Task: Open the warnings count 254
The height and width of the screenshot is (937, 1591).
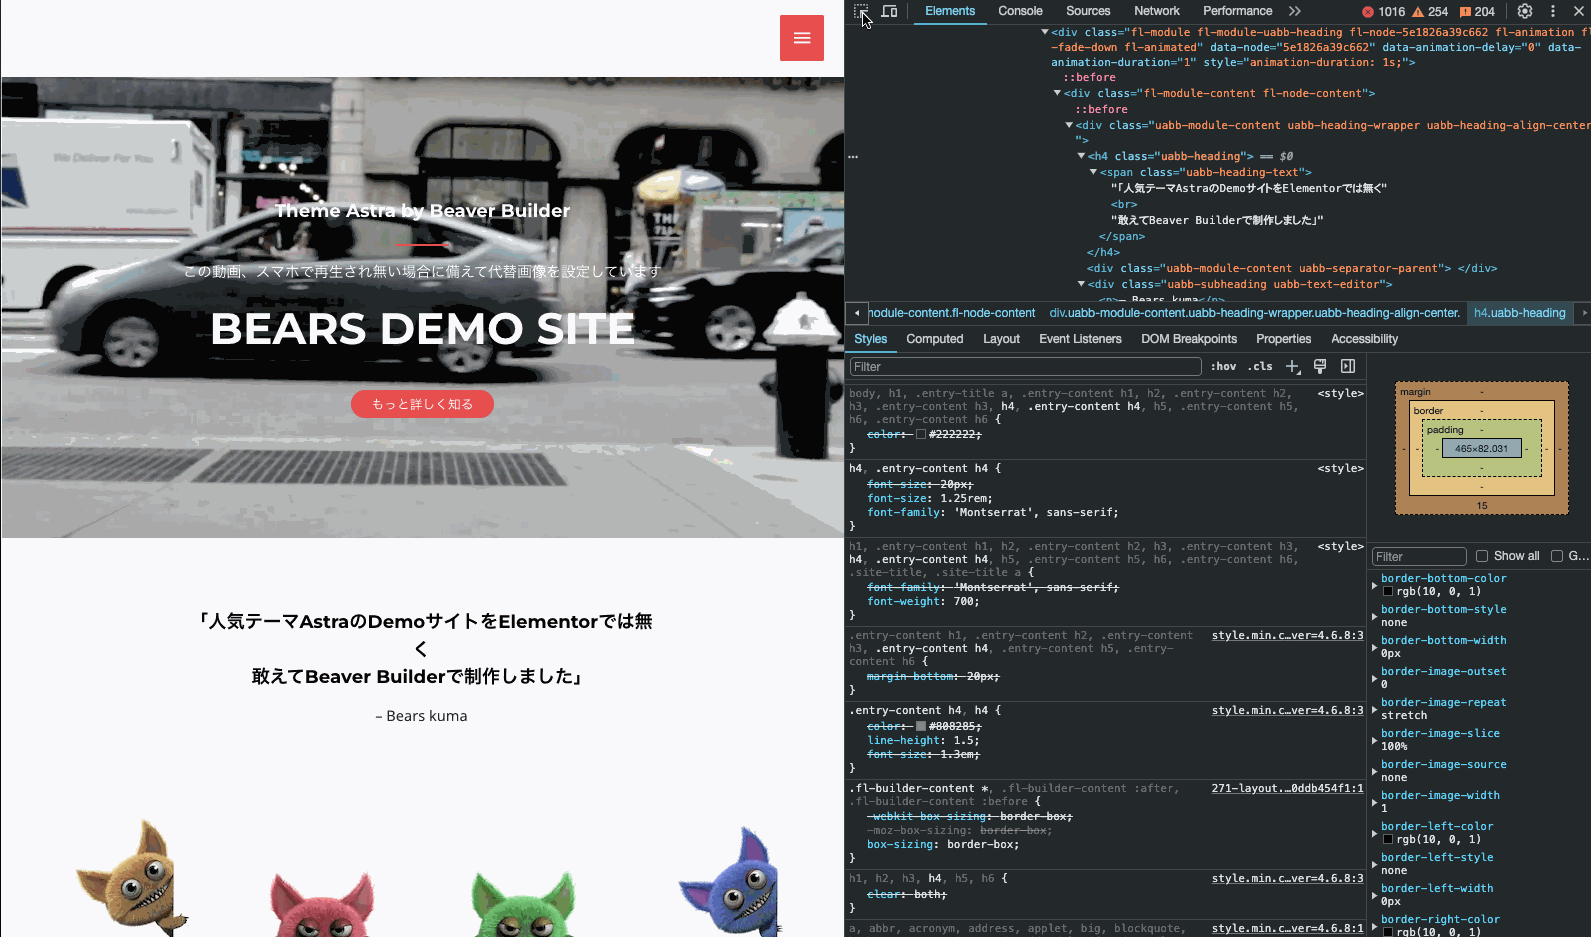Action: pyautogui.click(x=1430, y=12)
